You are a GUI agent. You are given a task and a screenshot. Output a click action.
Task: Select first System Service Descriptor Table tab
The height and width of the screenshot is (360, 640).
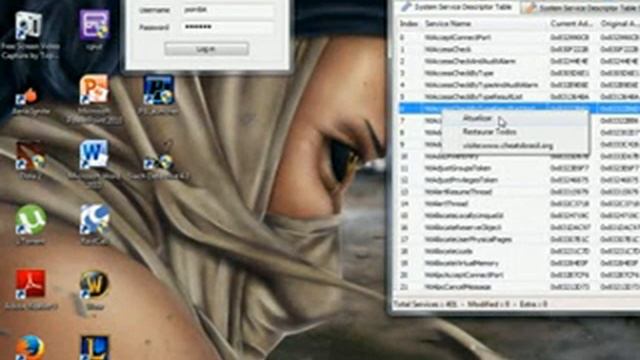(x=456, y=7)
